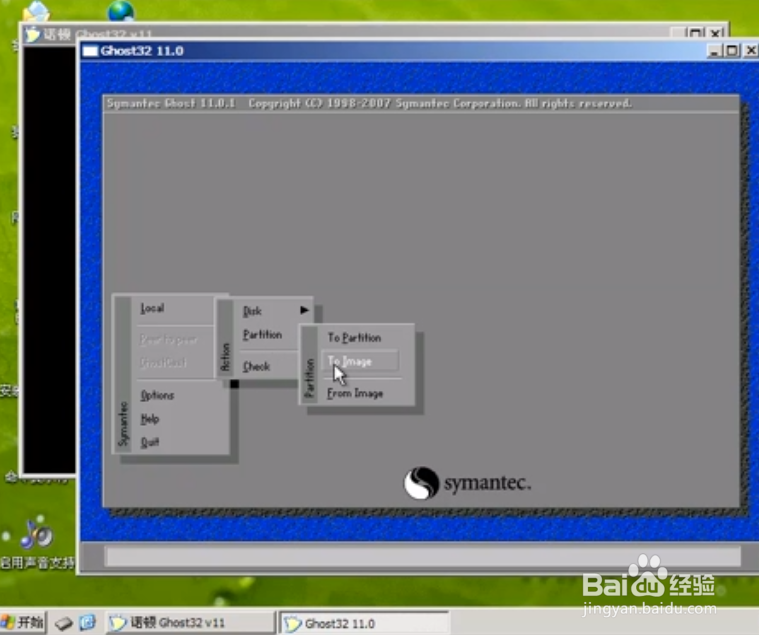Minimize the Ghost32 11.0 window
Image resolution: width=759 pixels, height=635 pixels.
(x=713, y=51)
